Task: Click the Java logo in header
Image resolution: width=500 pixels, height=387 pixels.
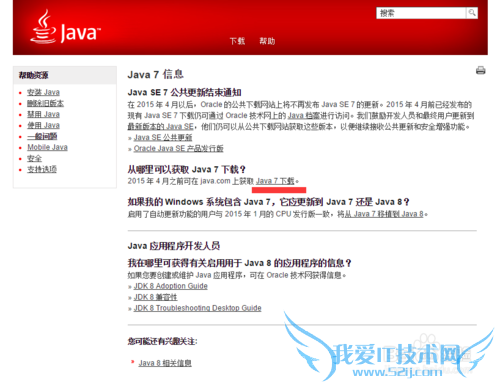Action: (65, 27)
